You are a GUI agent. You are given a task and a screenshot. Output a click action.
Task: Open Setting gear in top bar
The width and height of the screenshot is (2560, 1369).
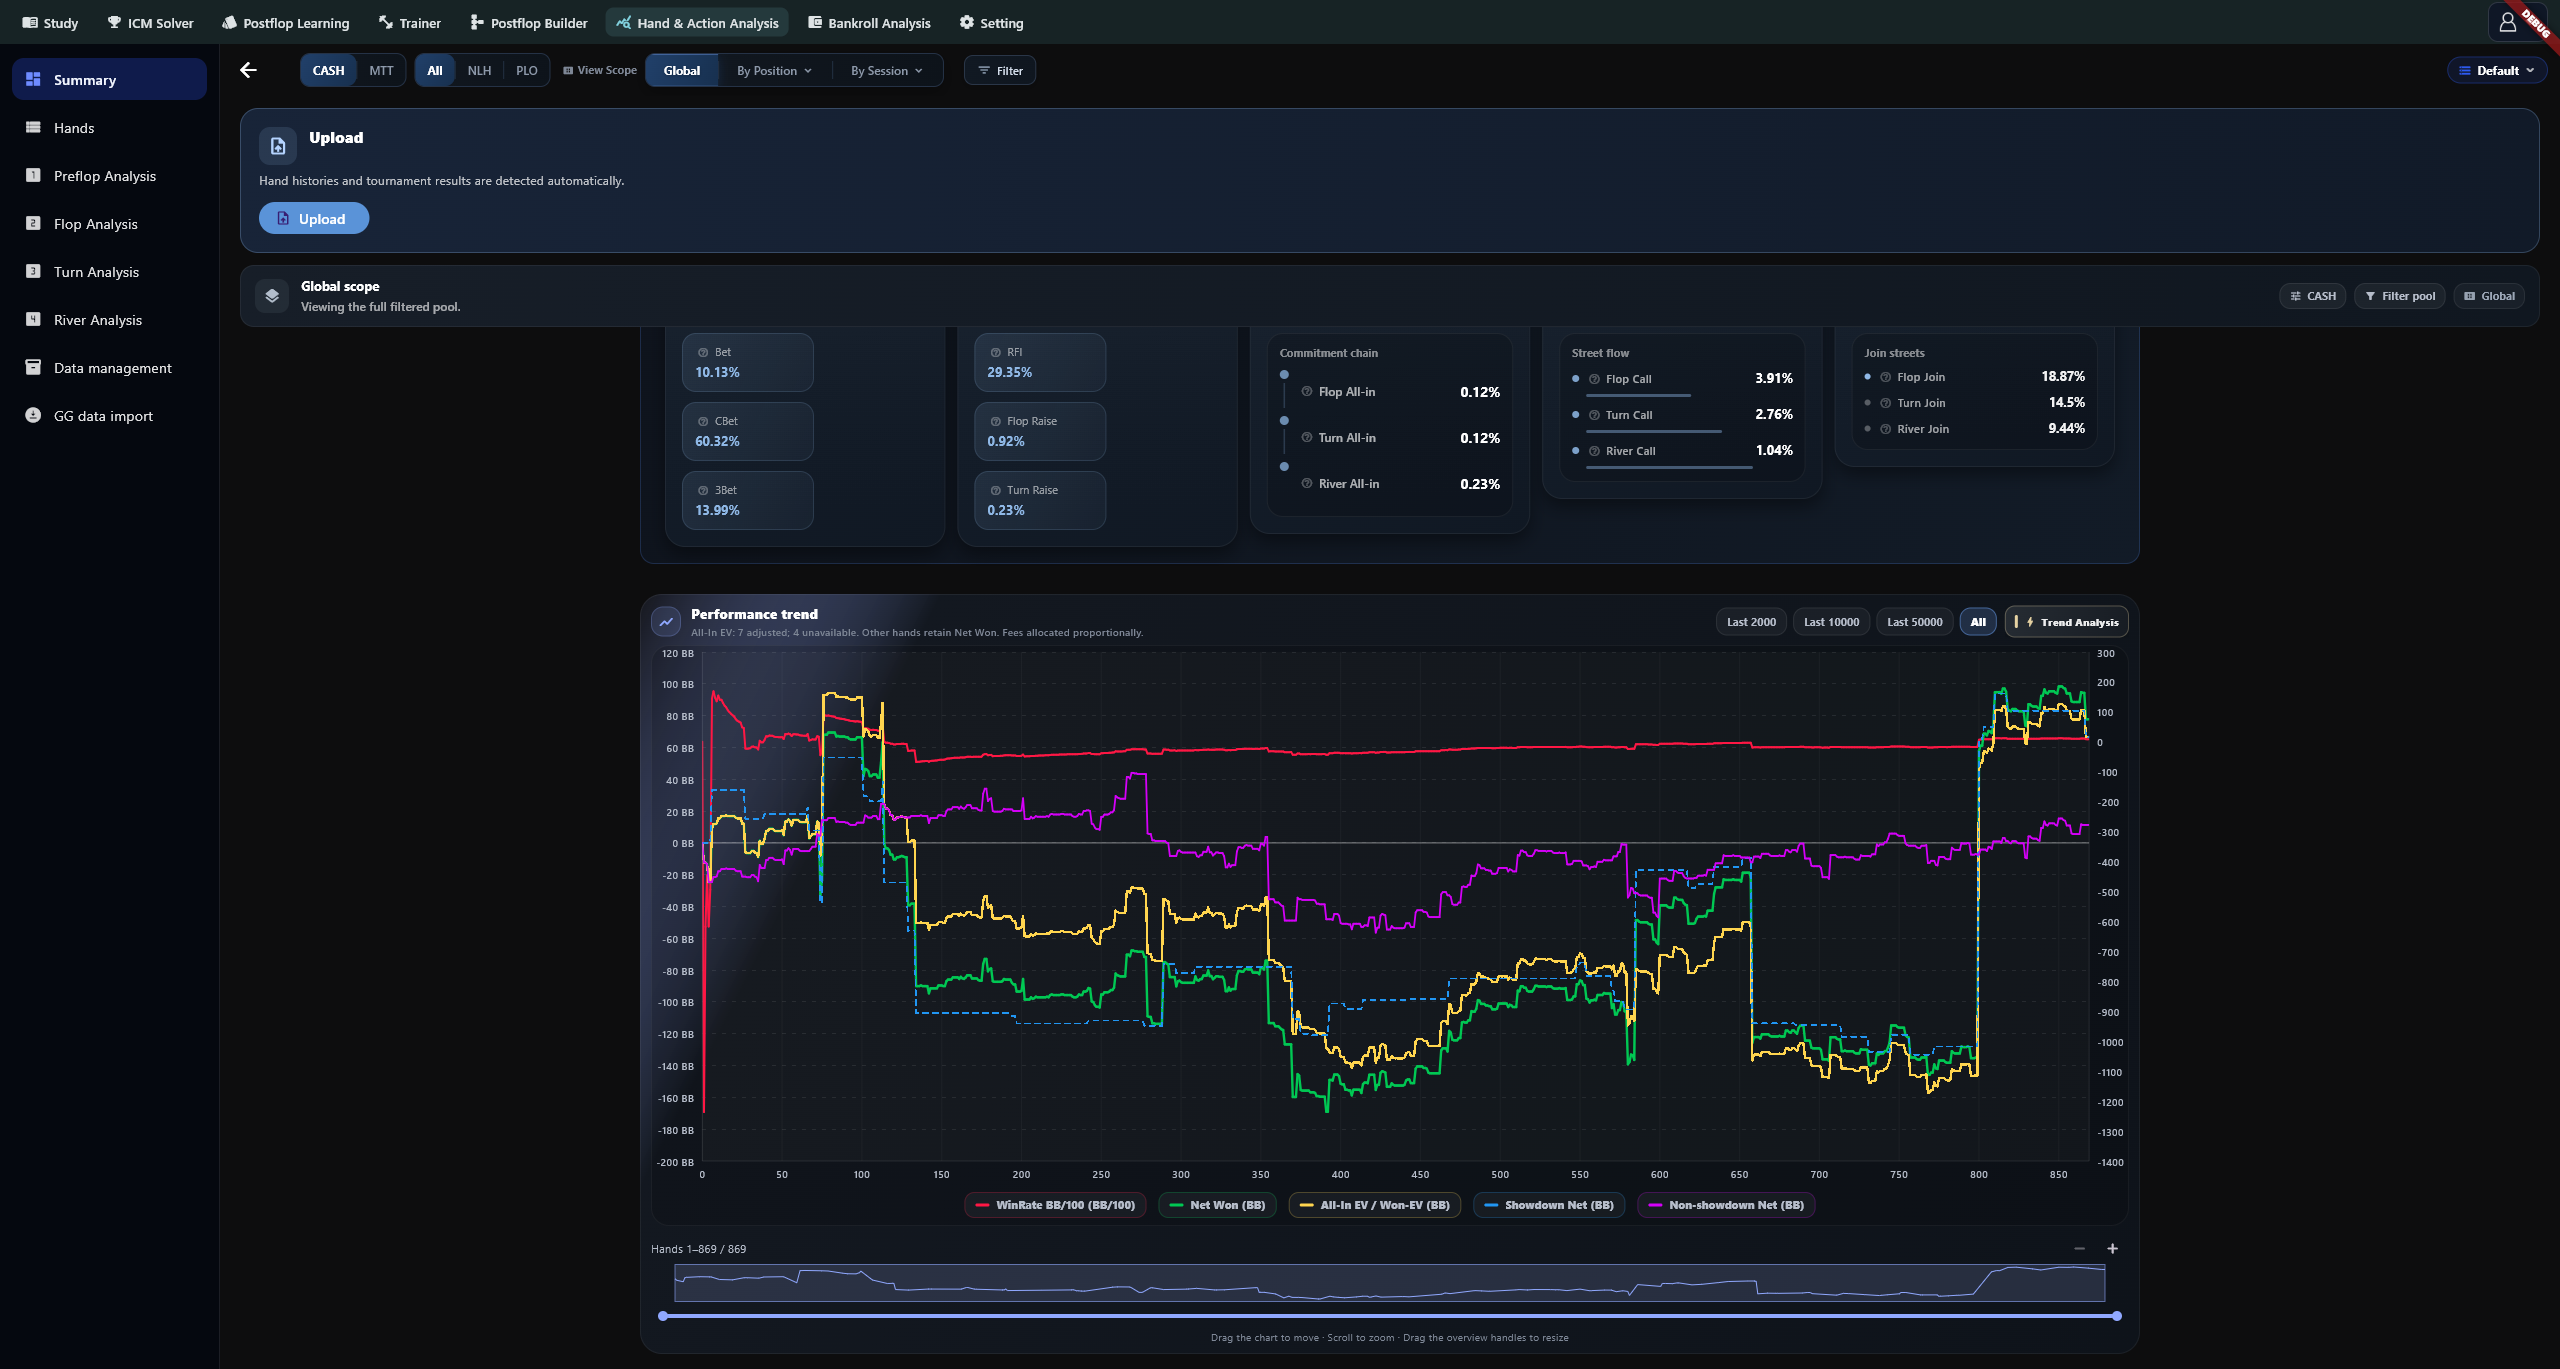tap(991, 22)
